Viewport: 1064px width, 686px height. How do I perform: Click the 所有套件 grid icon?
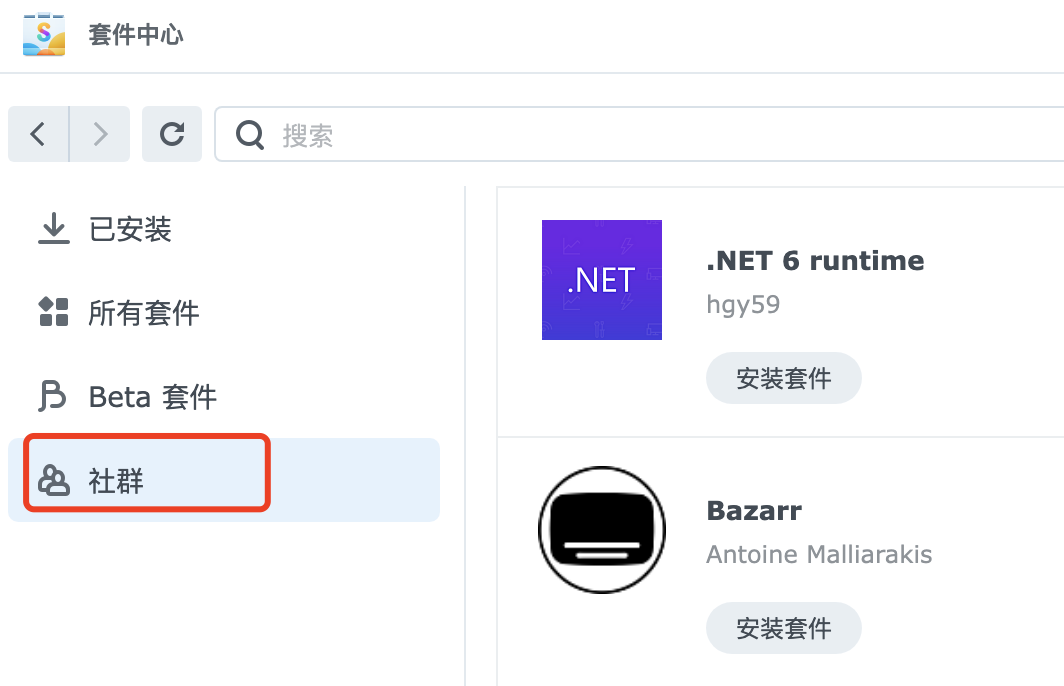53,312
